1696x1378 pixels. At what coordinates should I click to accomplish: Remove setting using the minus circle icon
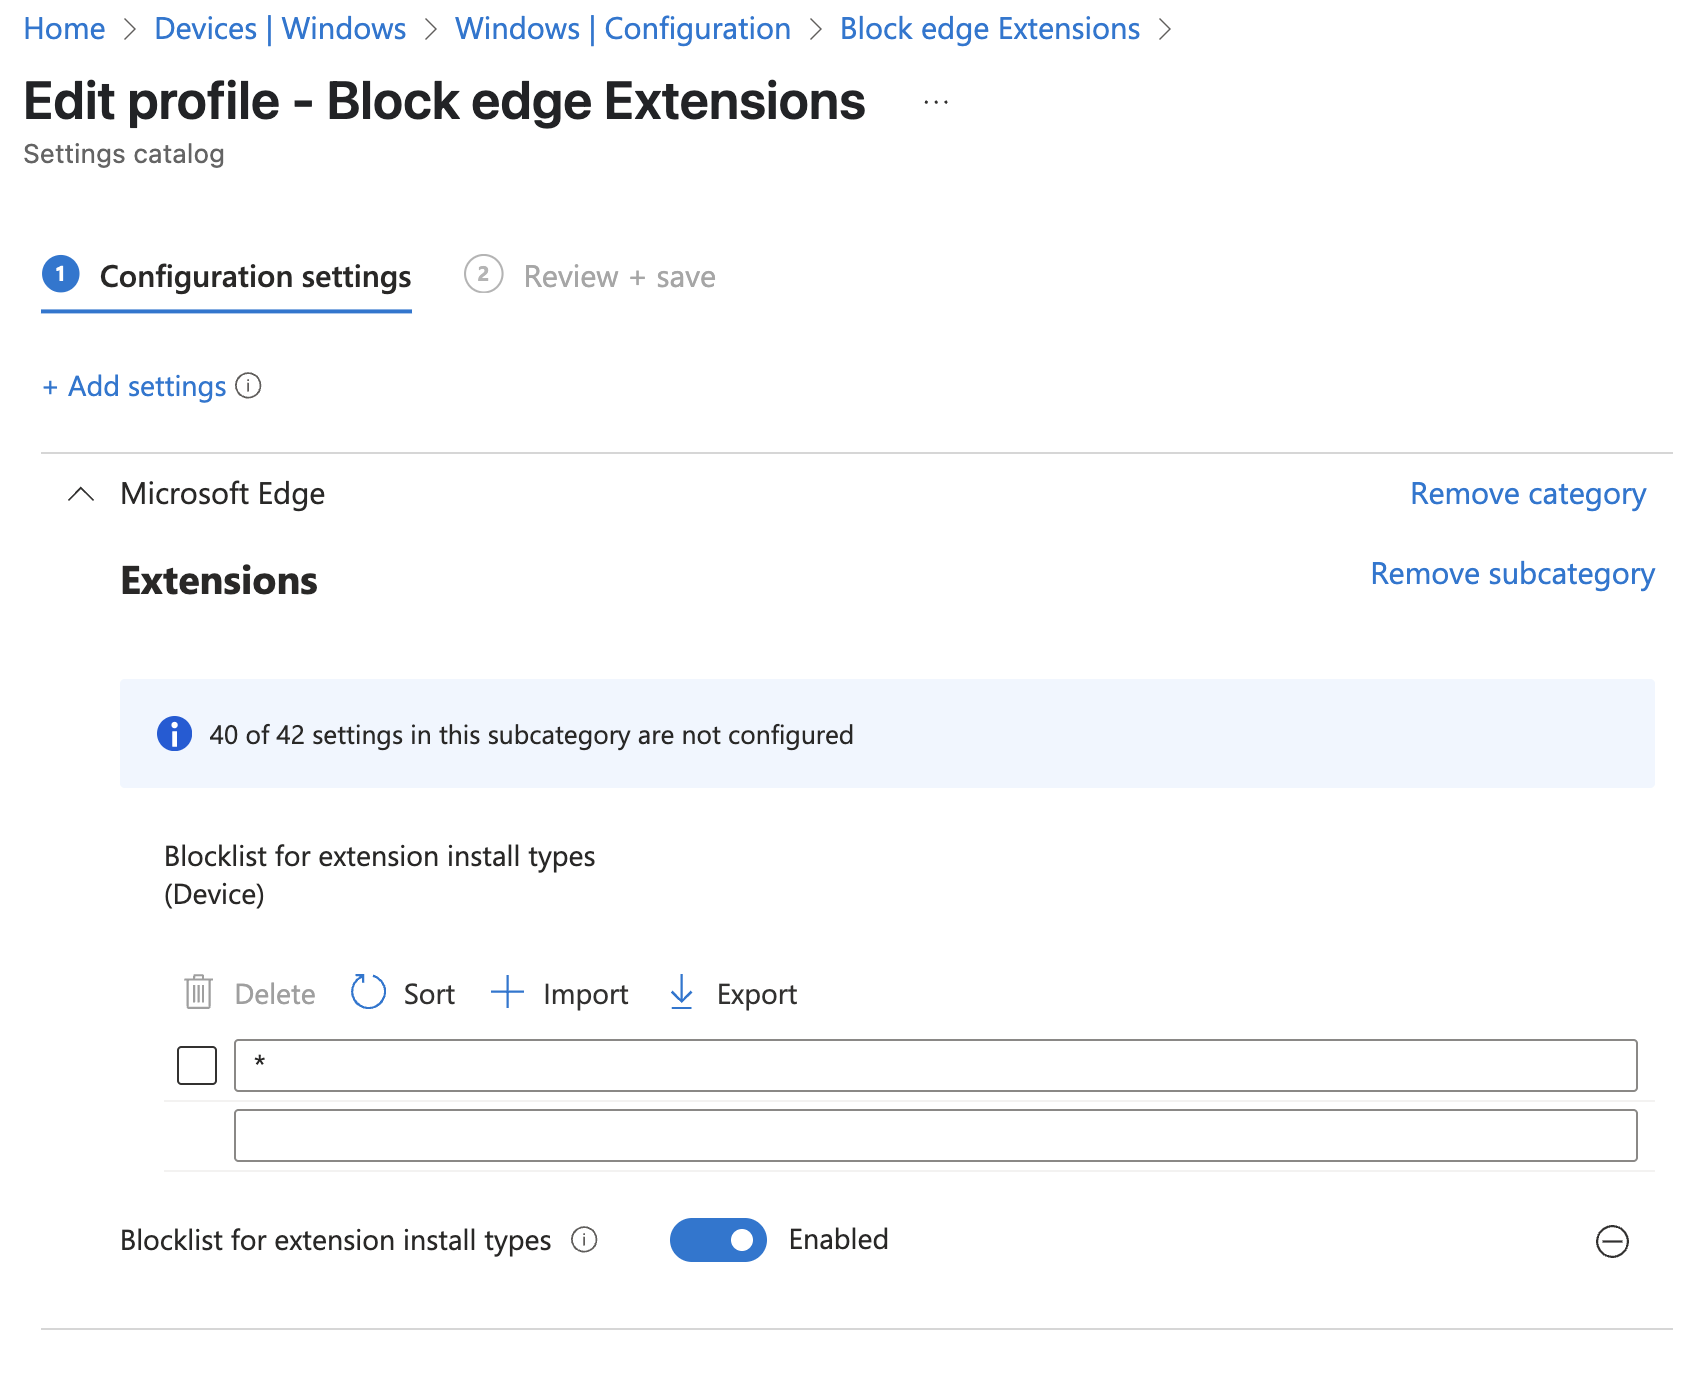tap(1611, 1241)
